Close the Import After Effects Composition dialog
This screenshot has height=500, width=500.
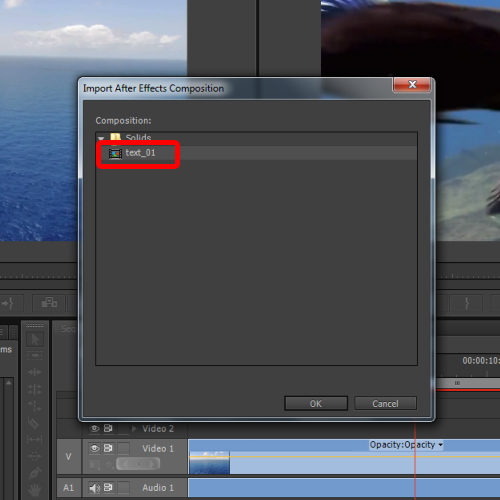tap(412, 85)
